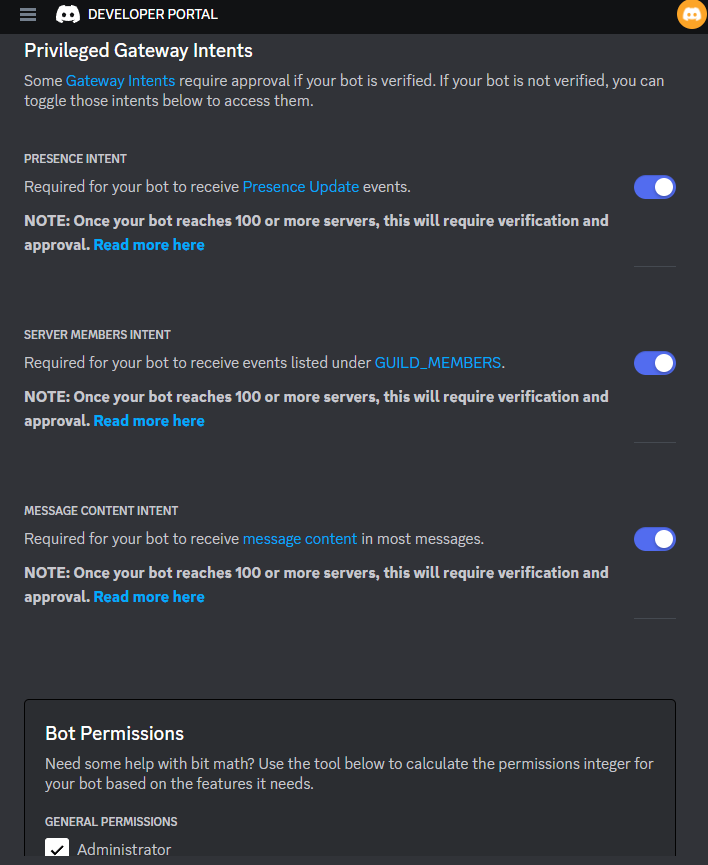Screen dimensions: 708x865
Task: Read more below Message Content Intent
Action: (148, 596)
